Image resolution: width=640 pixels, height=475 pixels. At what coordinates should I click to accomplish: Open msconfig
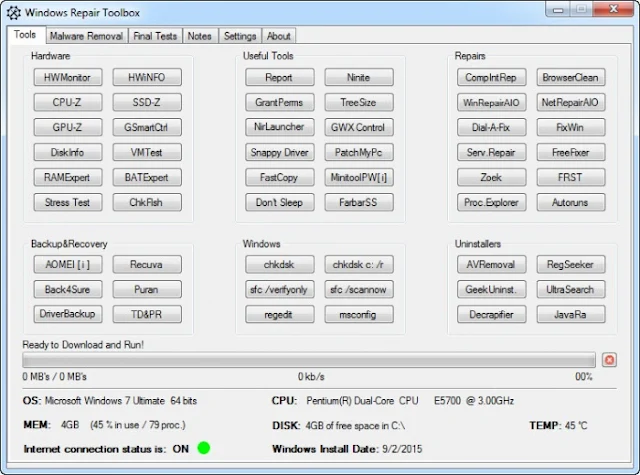pyautogui.click(x=359, y=314)
